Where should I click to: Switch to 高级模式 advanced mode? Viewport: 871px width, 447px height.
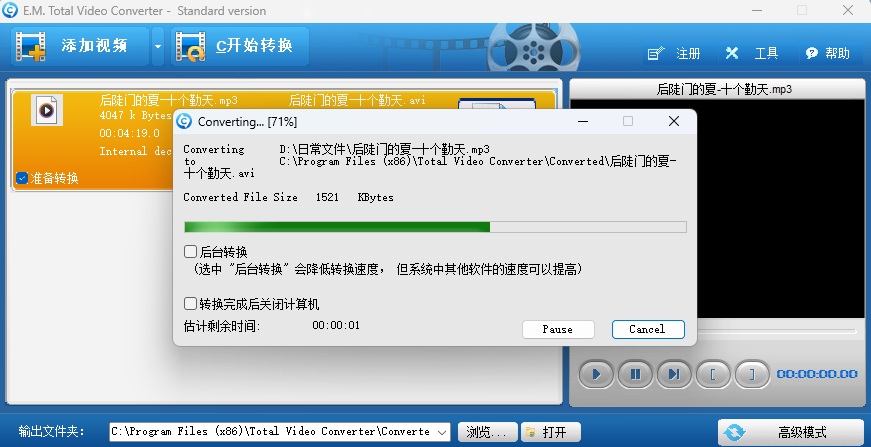coord(790,432)
